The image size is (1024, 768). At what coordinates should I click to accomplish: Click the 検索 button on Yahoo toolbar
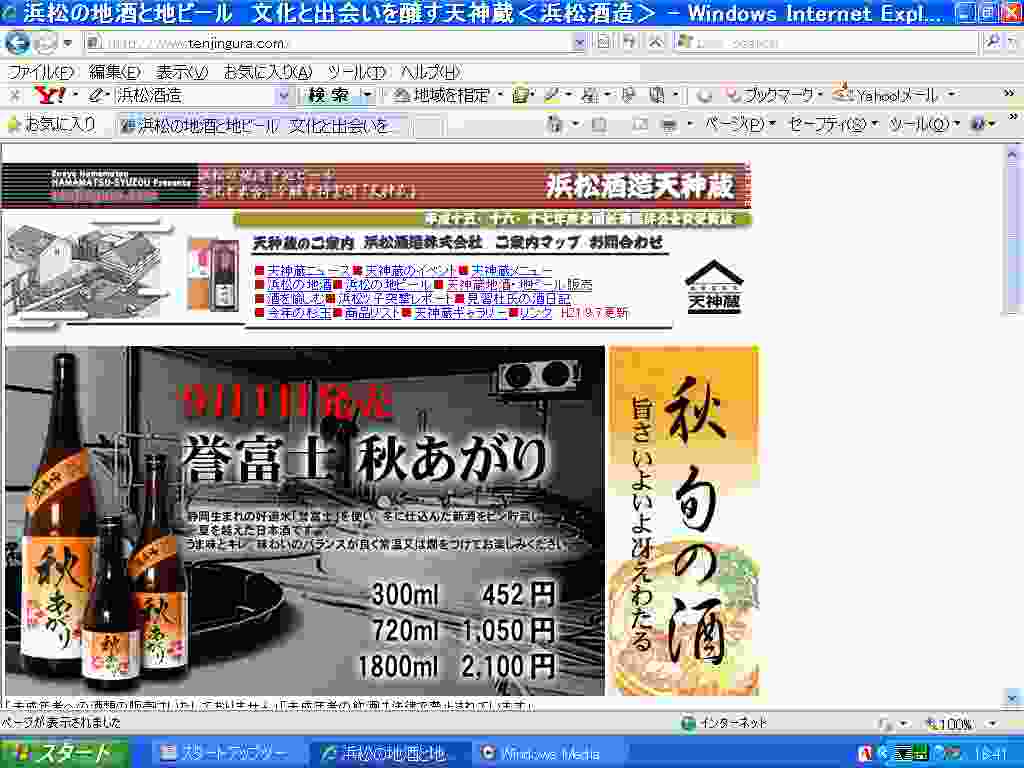pos(329,95)
